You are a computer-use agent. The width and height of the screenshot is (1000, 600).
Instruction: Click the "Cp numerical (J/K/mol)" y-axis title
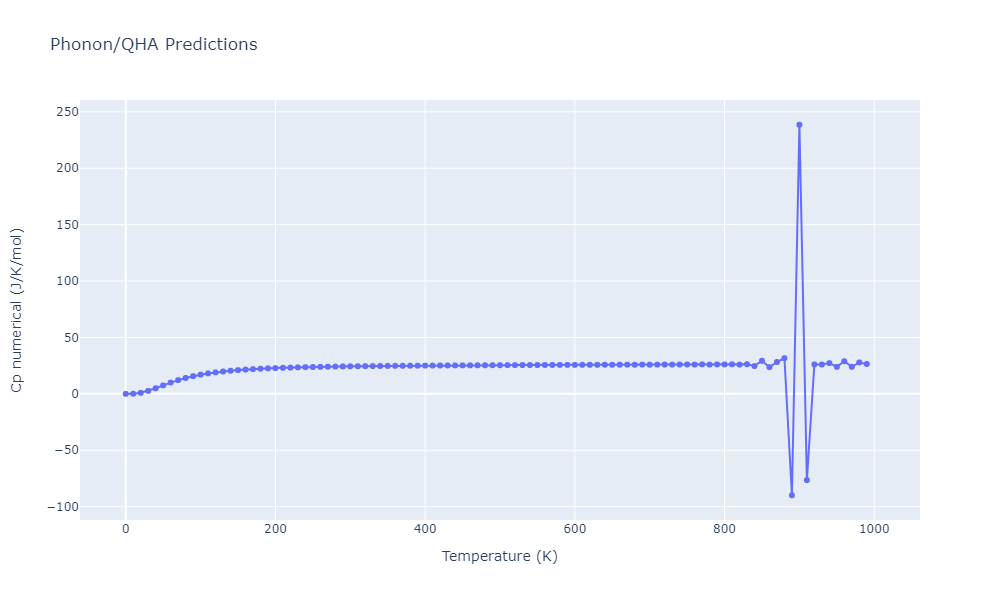[17, 310]
